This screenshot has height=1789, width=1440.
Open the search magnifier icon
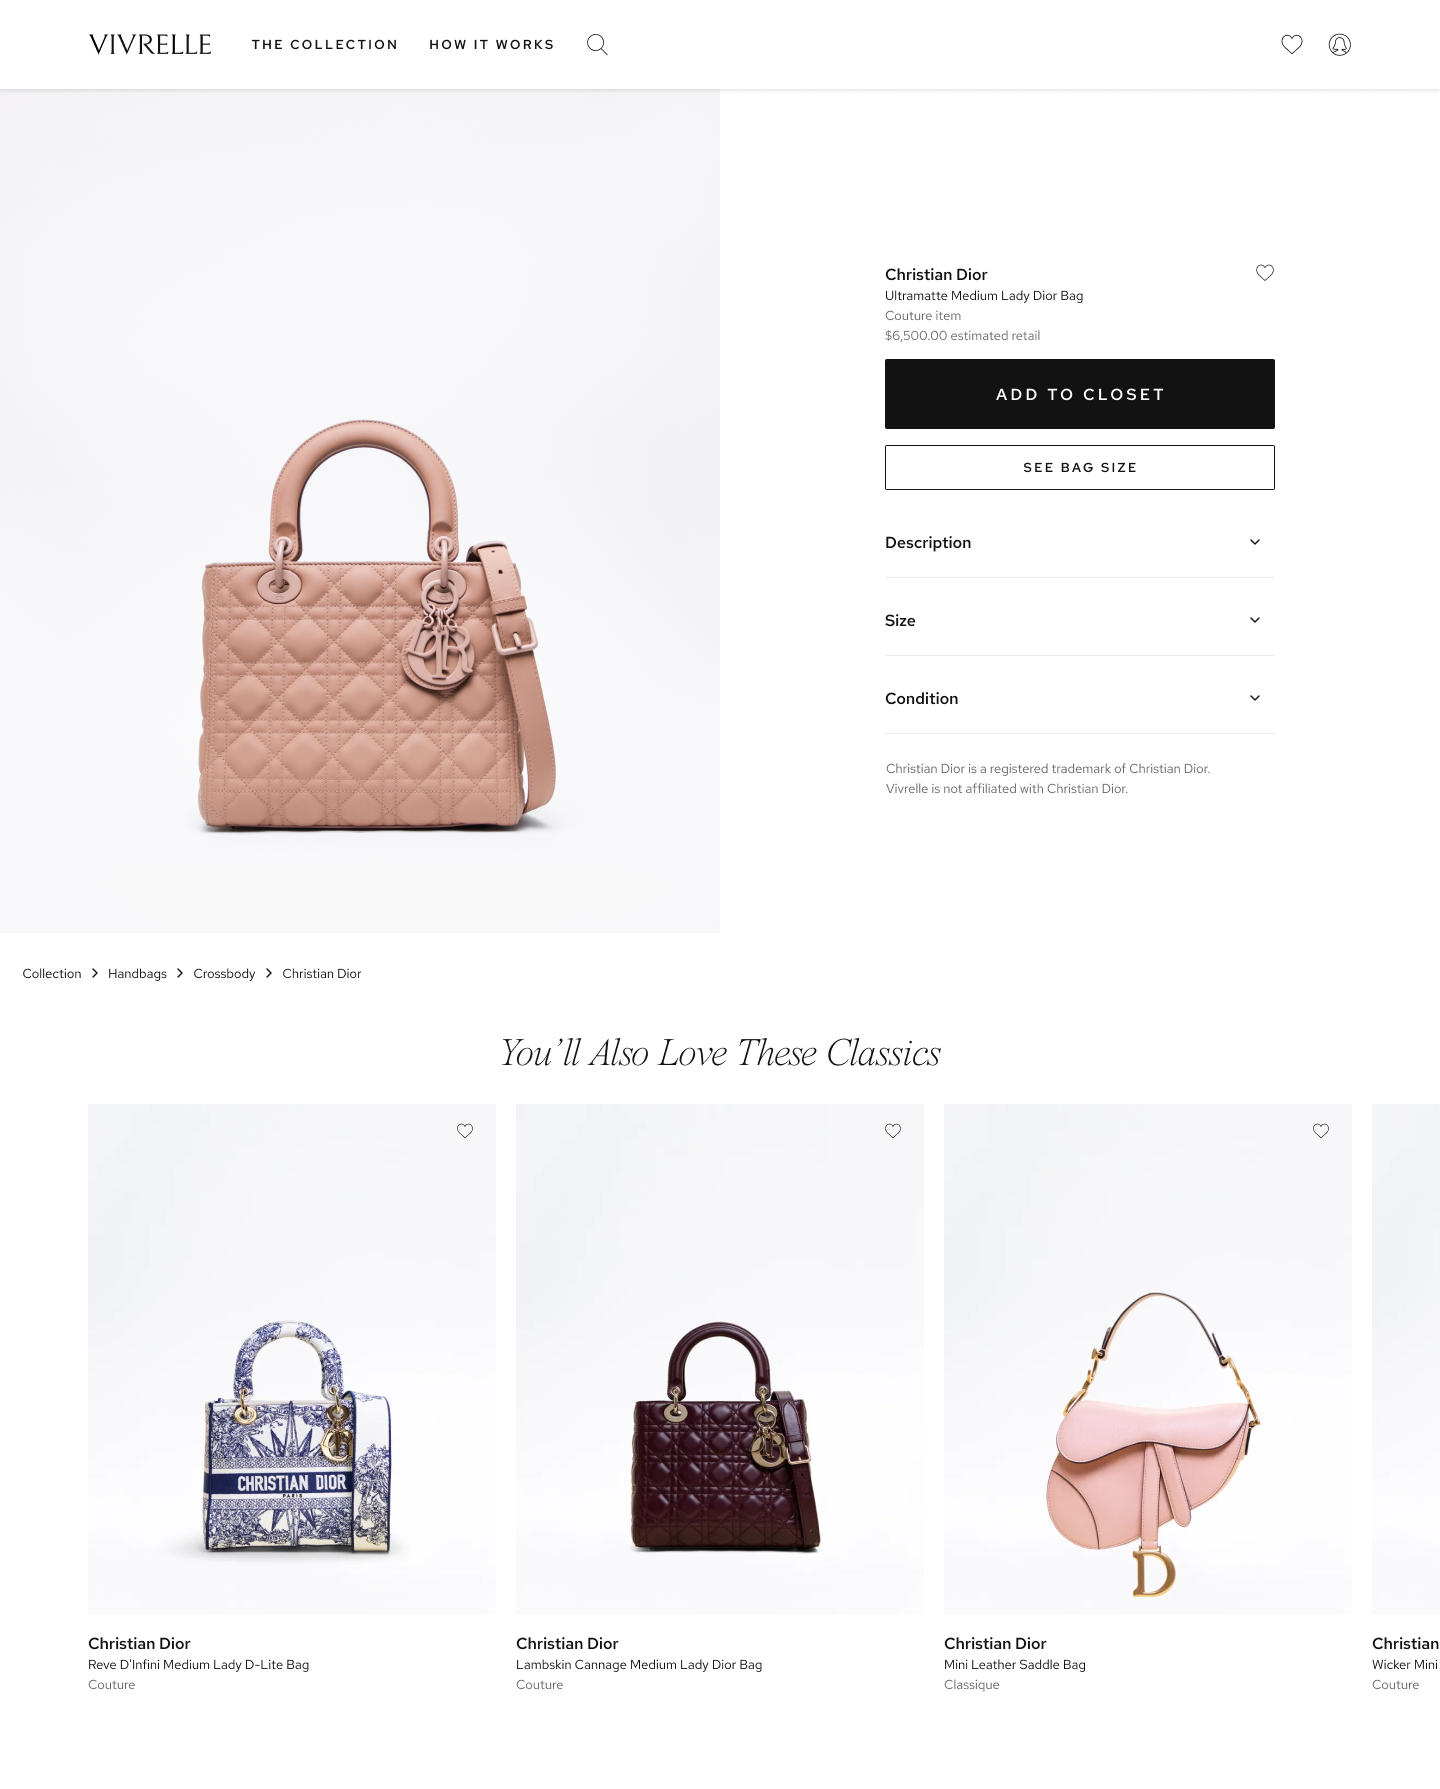[x=597, y=44]
